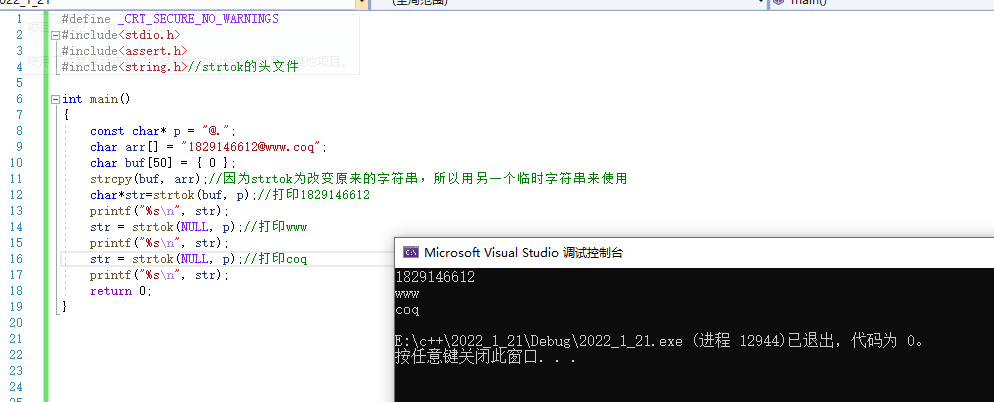This screenshot has height=402, width=994.
Task: Click line number 13 in the gutter
Action: point(16,211)
